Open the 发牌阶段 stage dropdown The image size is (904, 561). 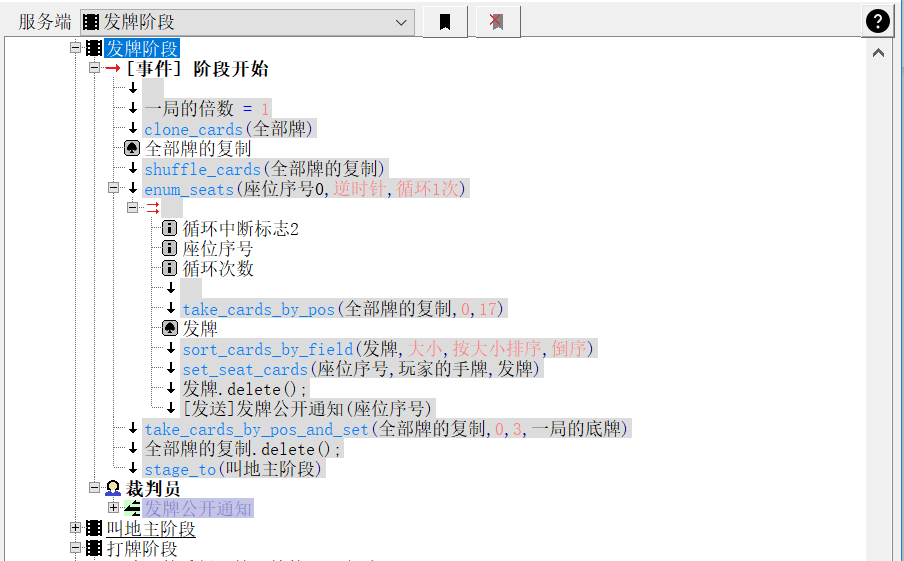point(402,22)
